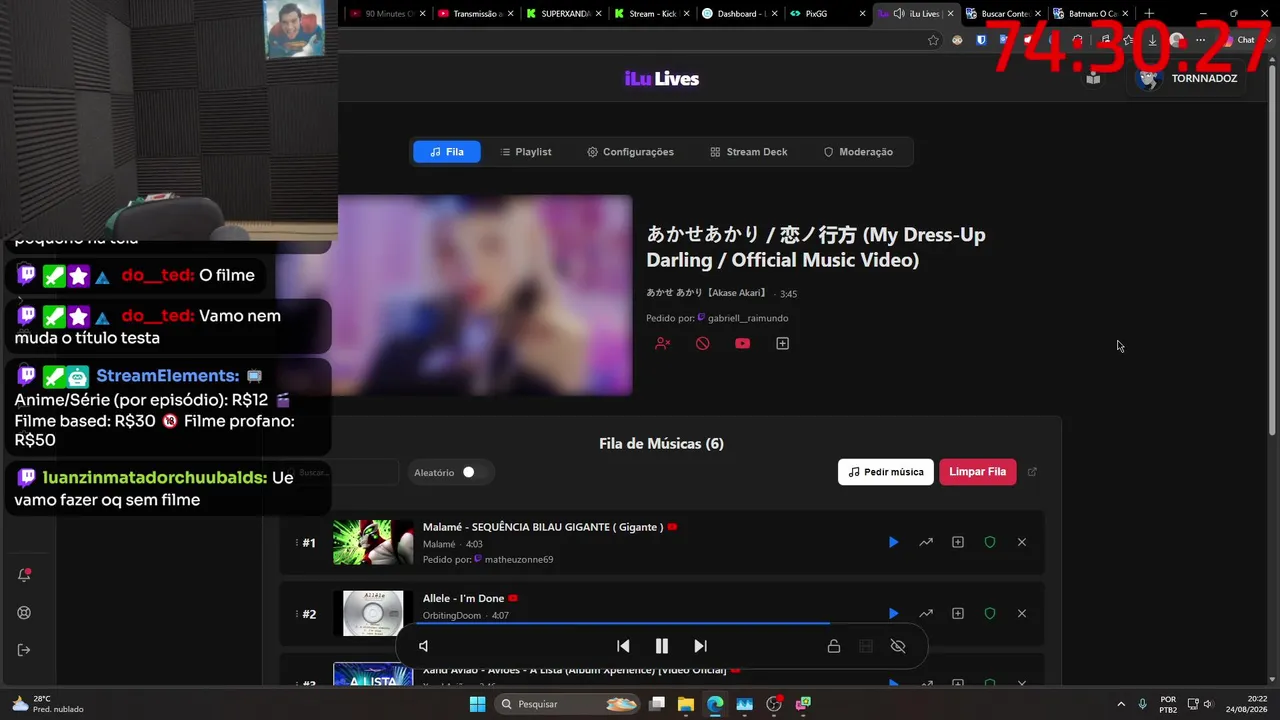Screen dimensions: 1280x720
Task: Mute the player volume
Action: click(x=423, y=646)
